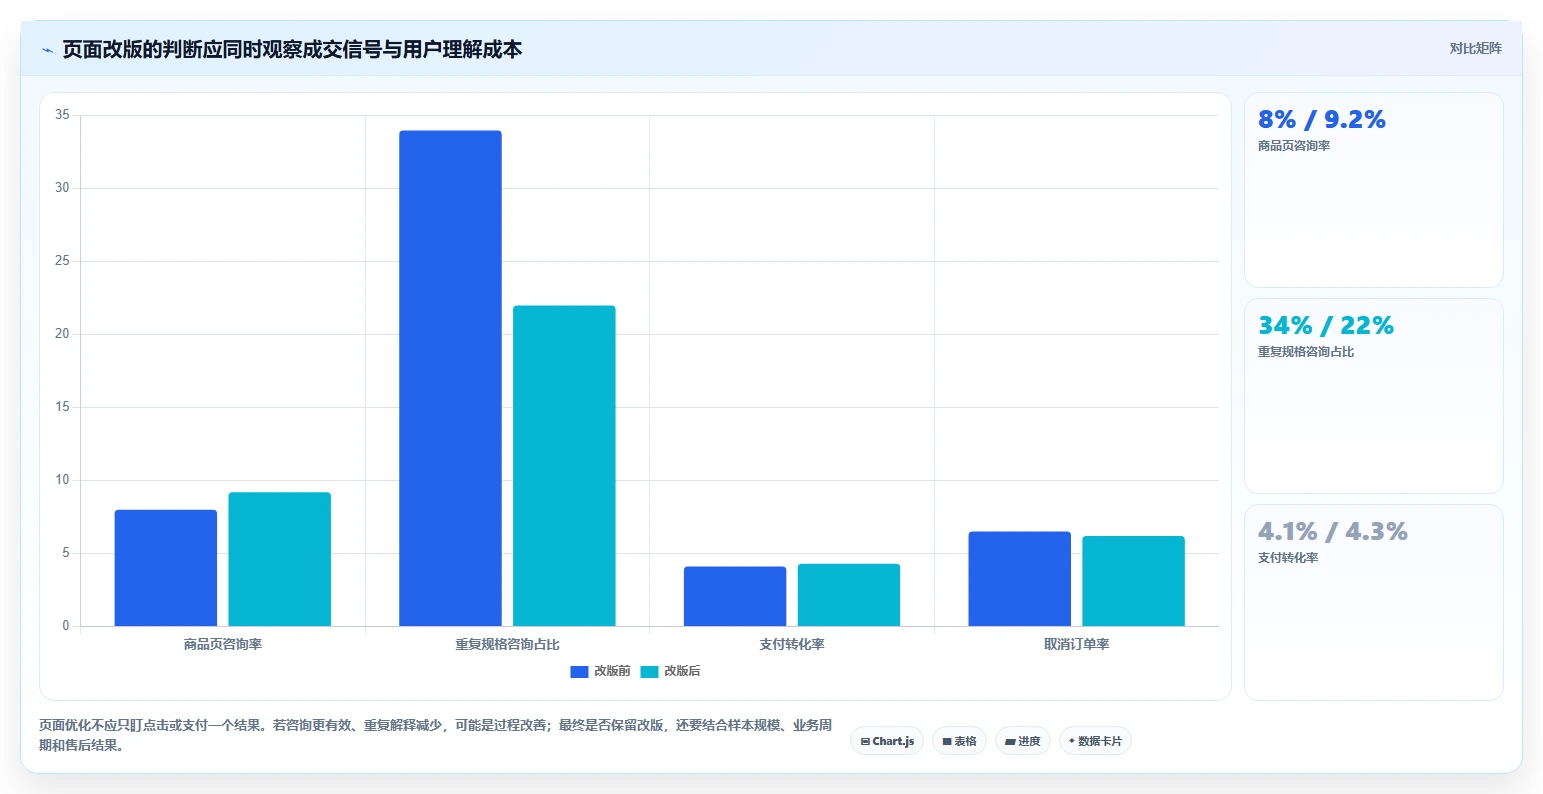Click the 改版后 bar for 取消订单率
The image size is (1543, 794).
point(1133,581)
